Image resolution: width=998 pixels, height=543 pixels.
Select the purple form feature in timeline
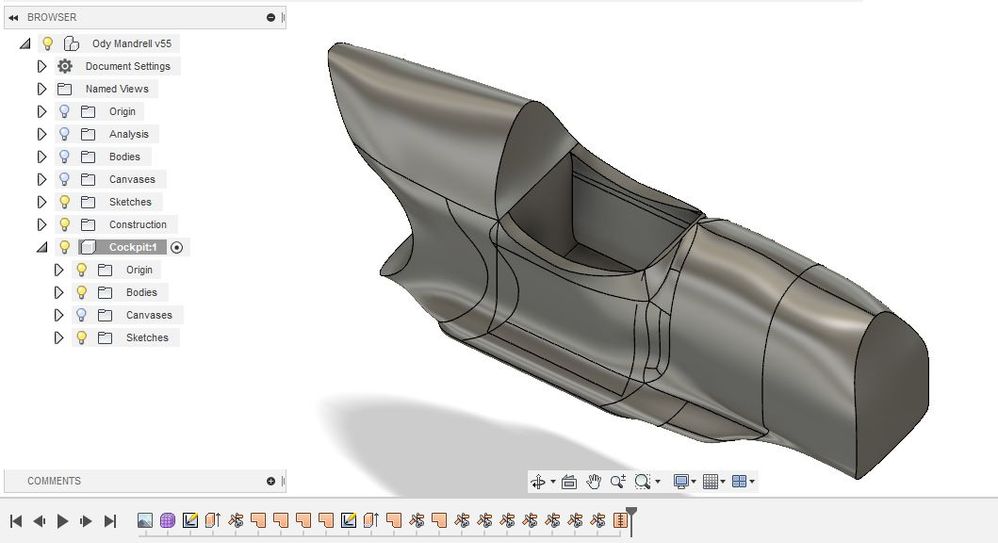point(167,521)
